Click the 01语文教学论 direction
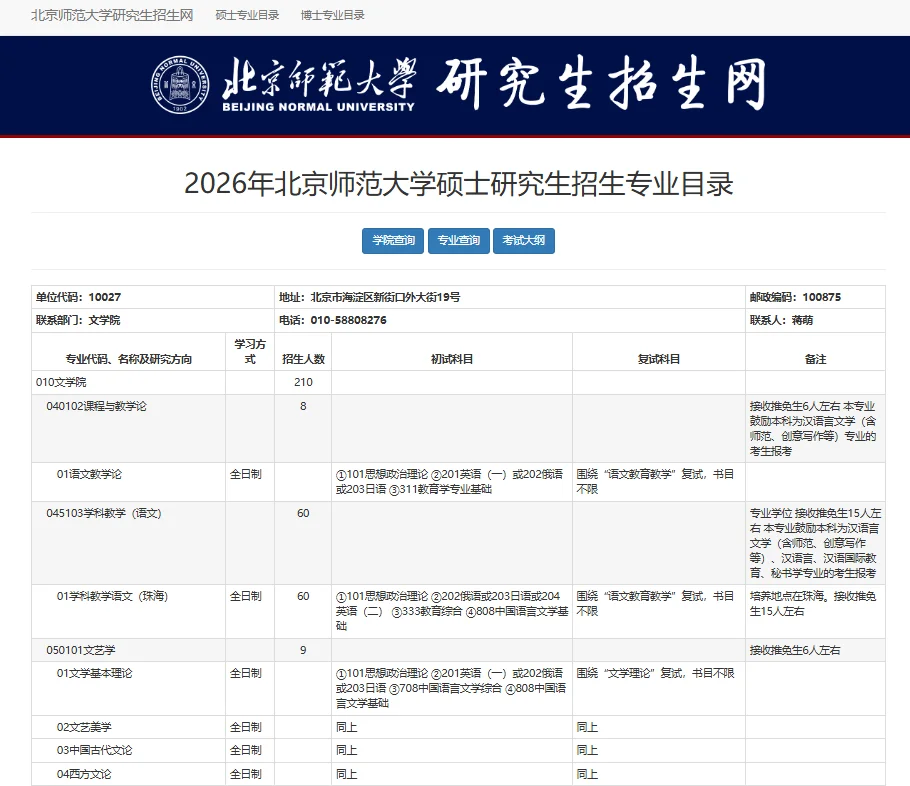The image size is (910, 786). pyautogui.click(x=89, y=474)
